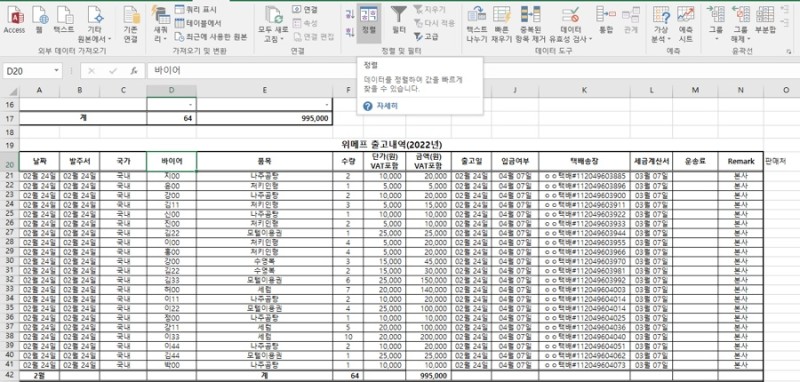Click 예측 시트 (Forecast Sheet)
Screen dimensions: 800x382
[686, 24]
